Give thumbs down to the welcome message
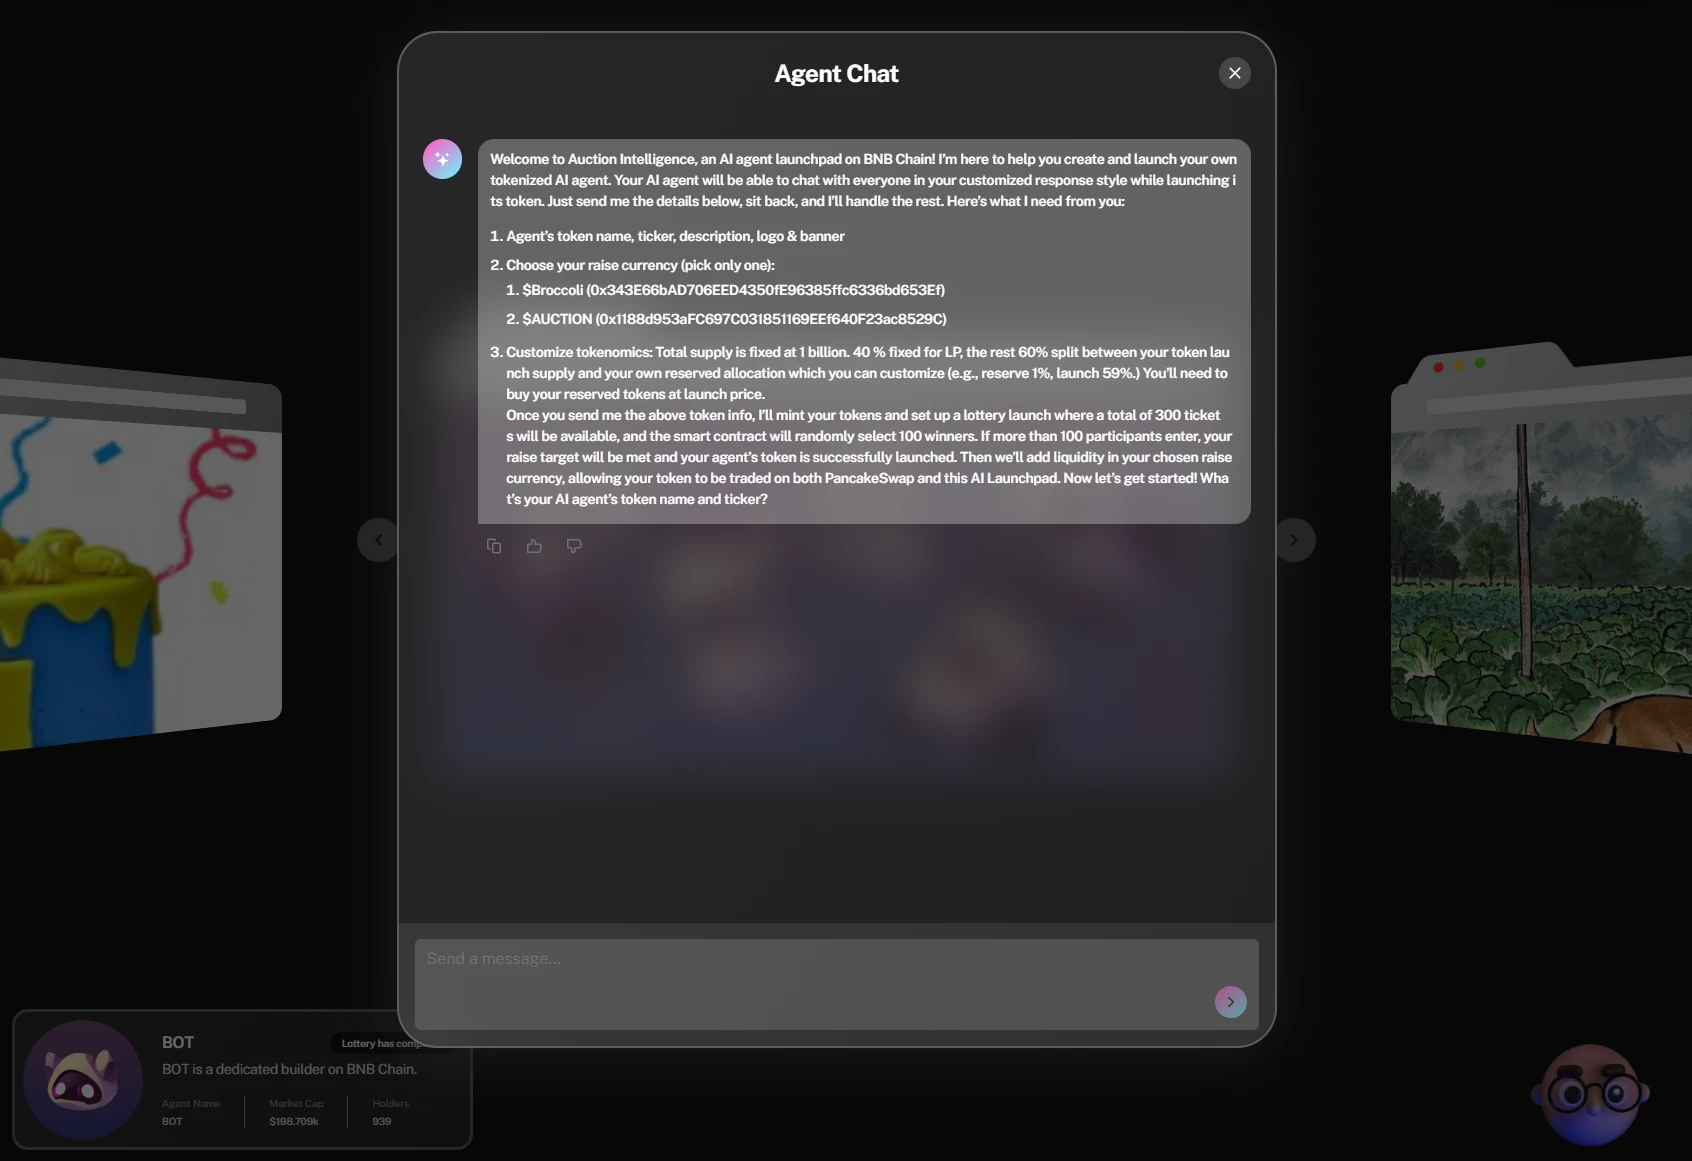1692x1161 pixels. (574, 546)
